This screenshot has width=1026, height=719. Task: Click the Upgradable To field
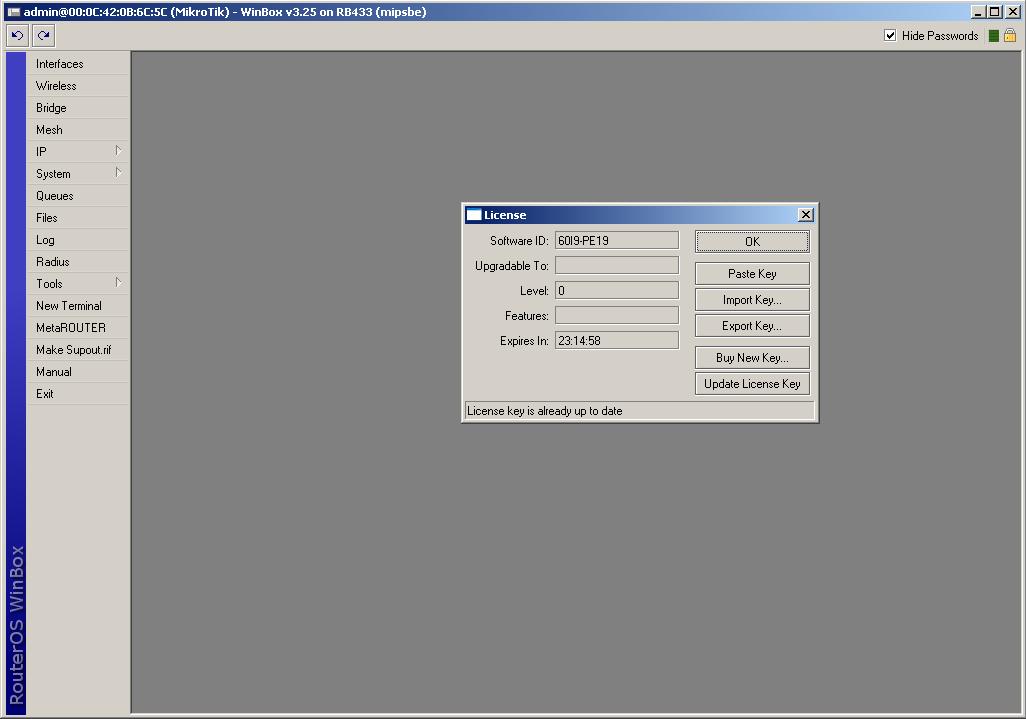(616, 265)
